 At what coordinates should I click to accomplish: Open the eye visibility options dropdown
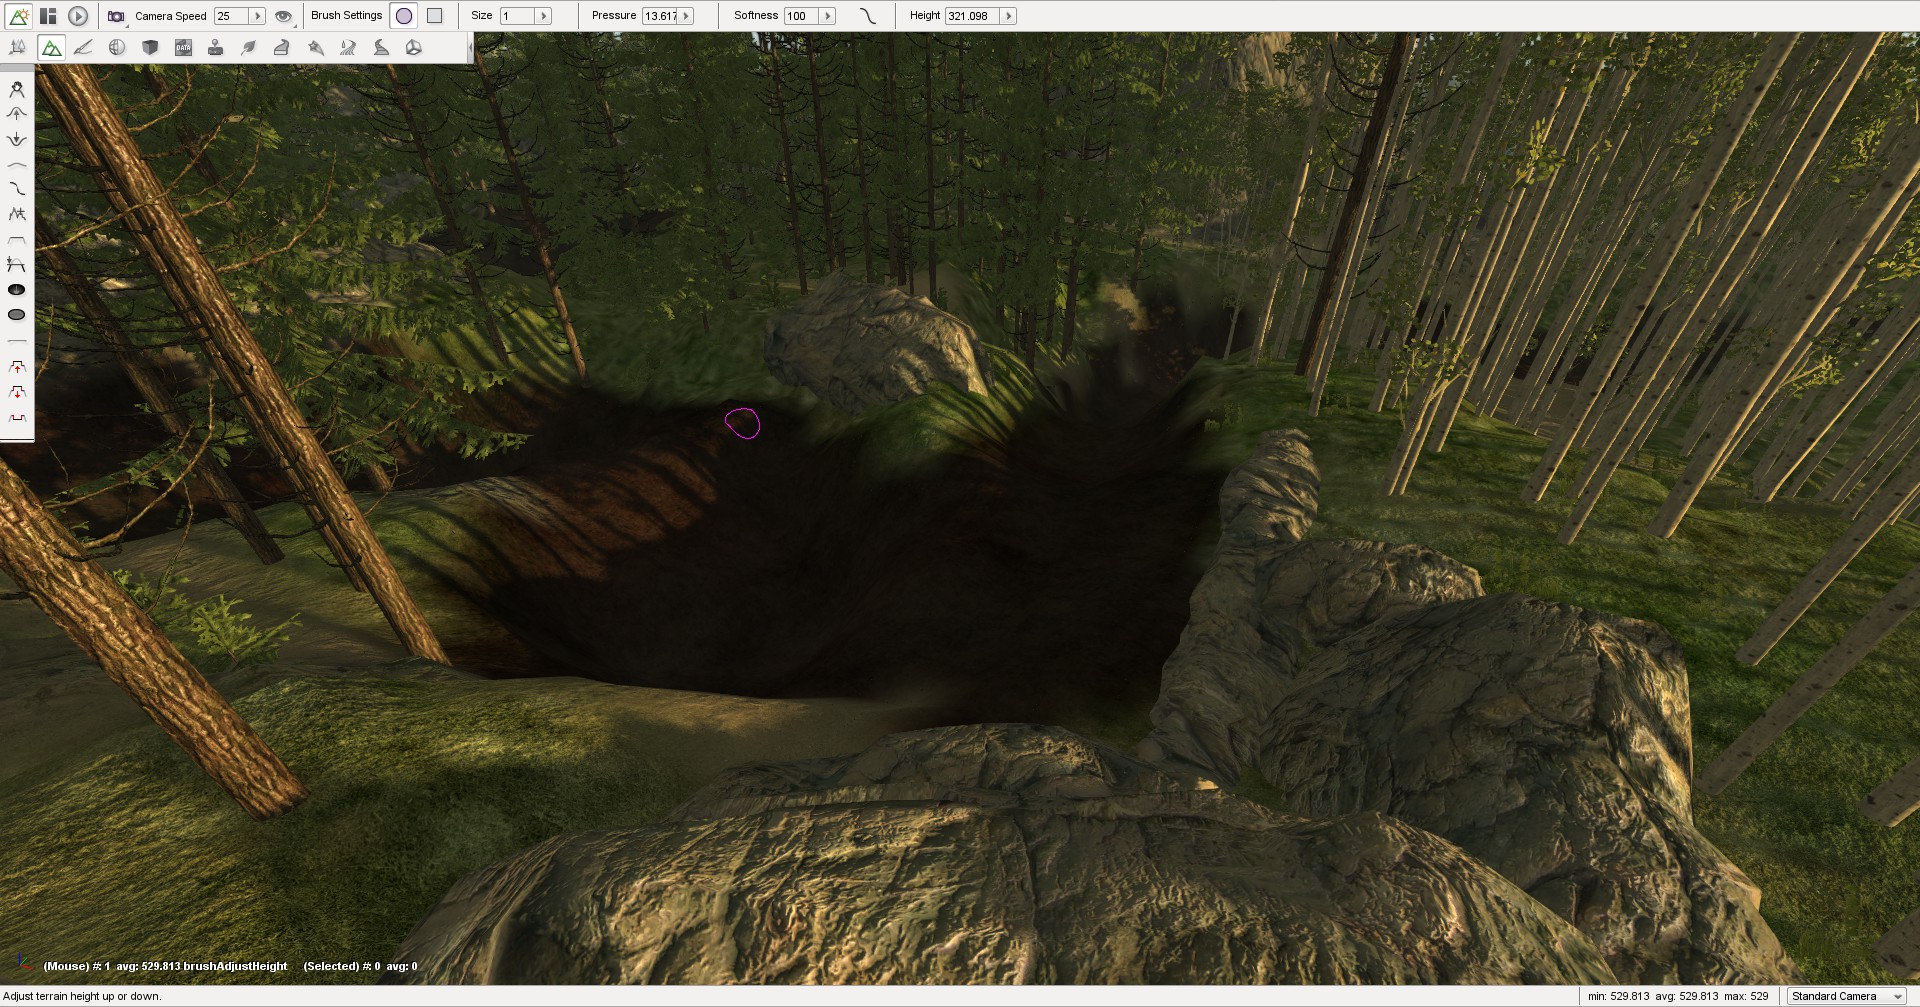pyautogui.click(x=284, y=16)
